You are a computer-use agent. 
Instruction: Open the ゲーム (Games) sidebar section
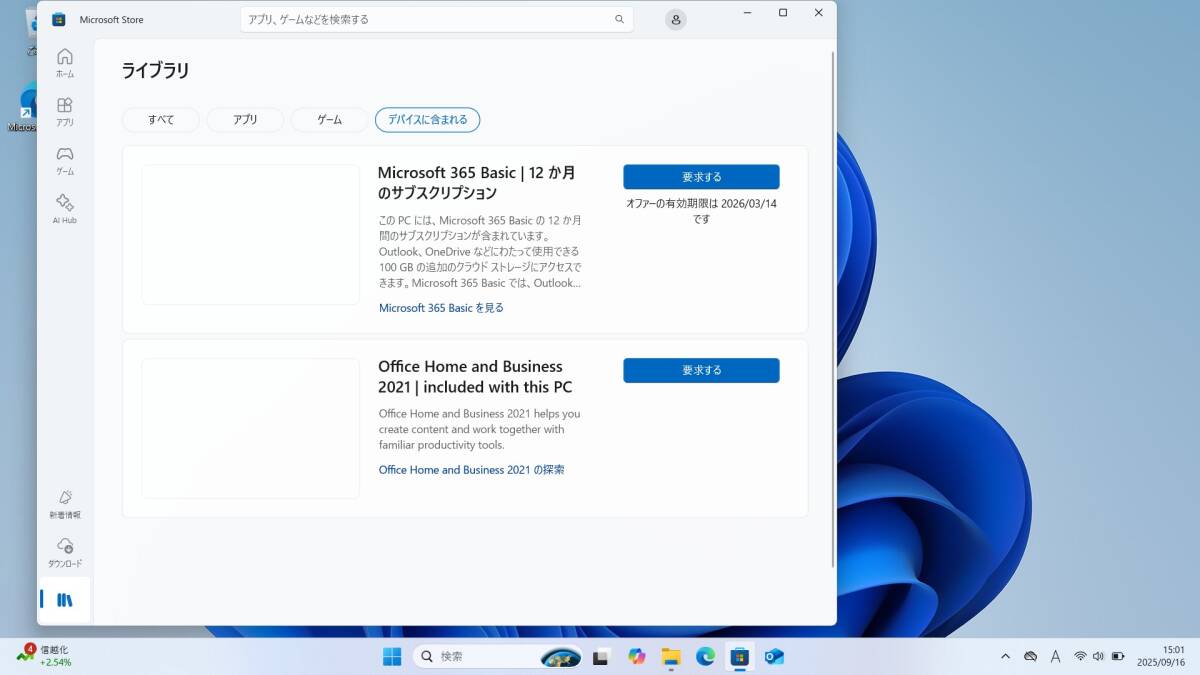[x=64, y=160]
